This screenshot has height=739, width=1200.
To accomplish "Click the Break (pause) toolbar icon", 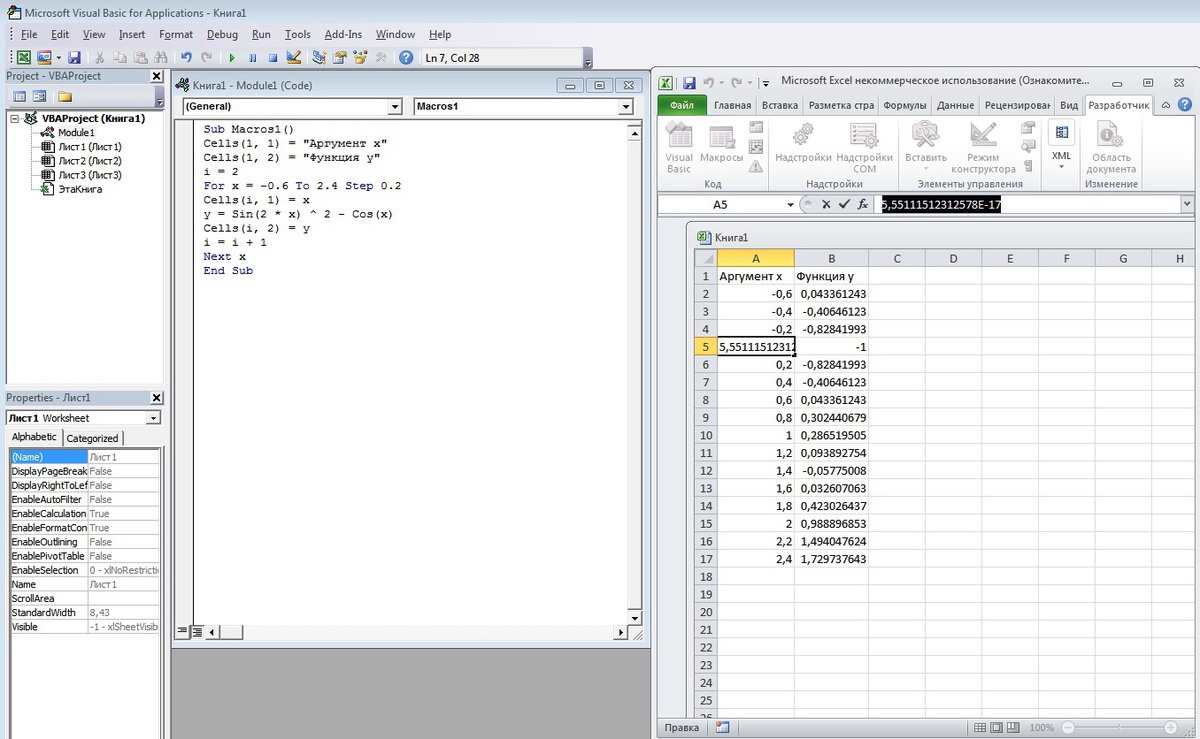I will [252, 58].
